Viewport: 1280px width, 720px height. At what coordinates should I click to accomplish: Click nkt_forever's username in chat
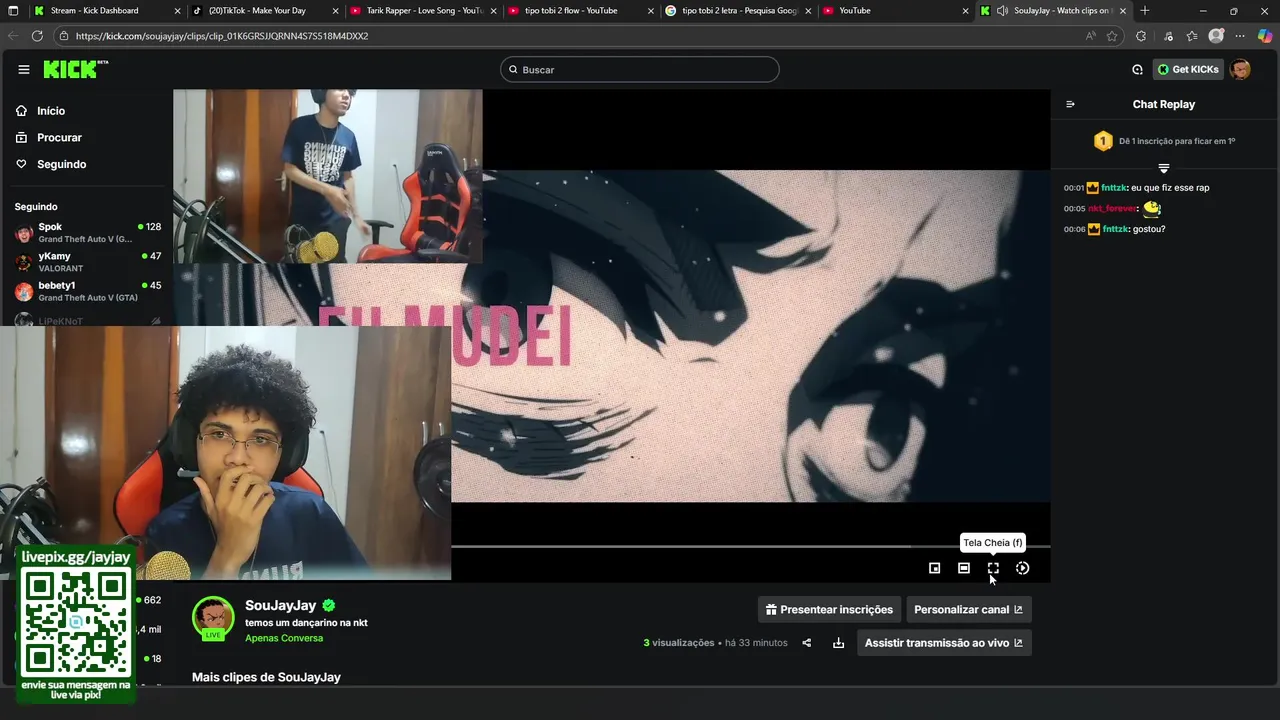[1112, 209]
